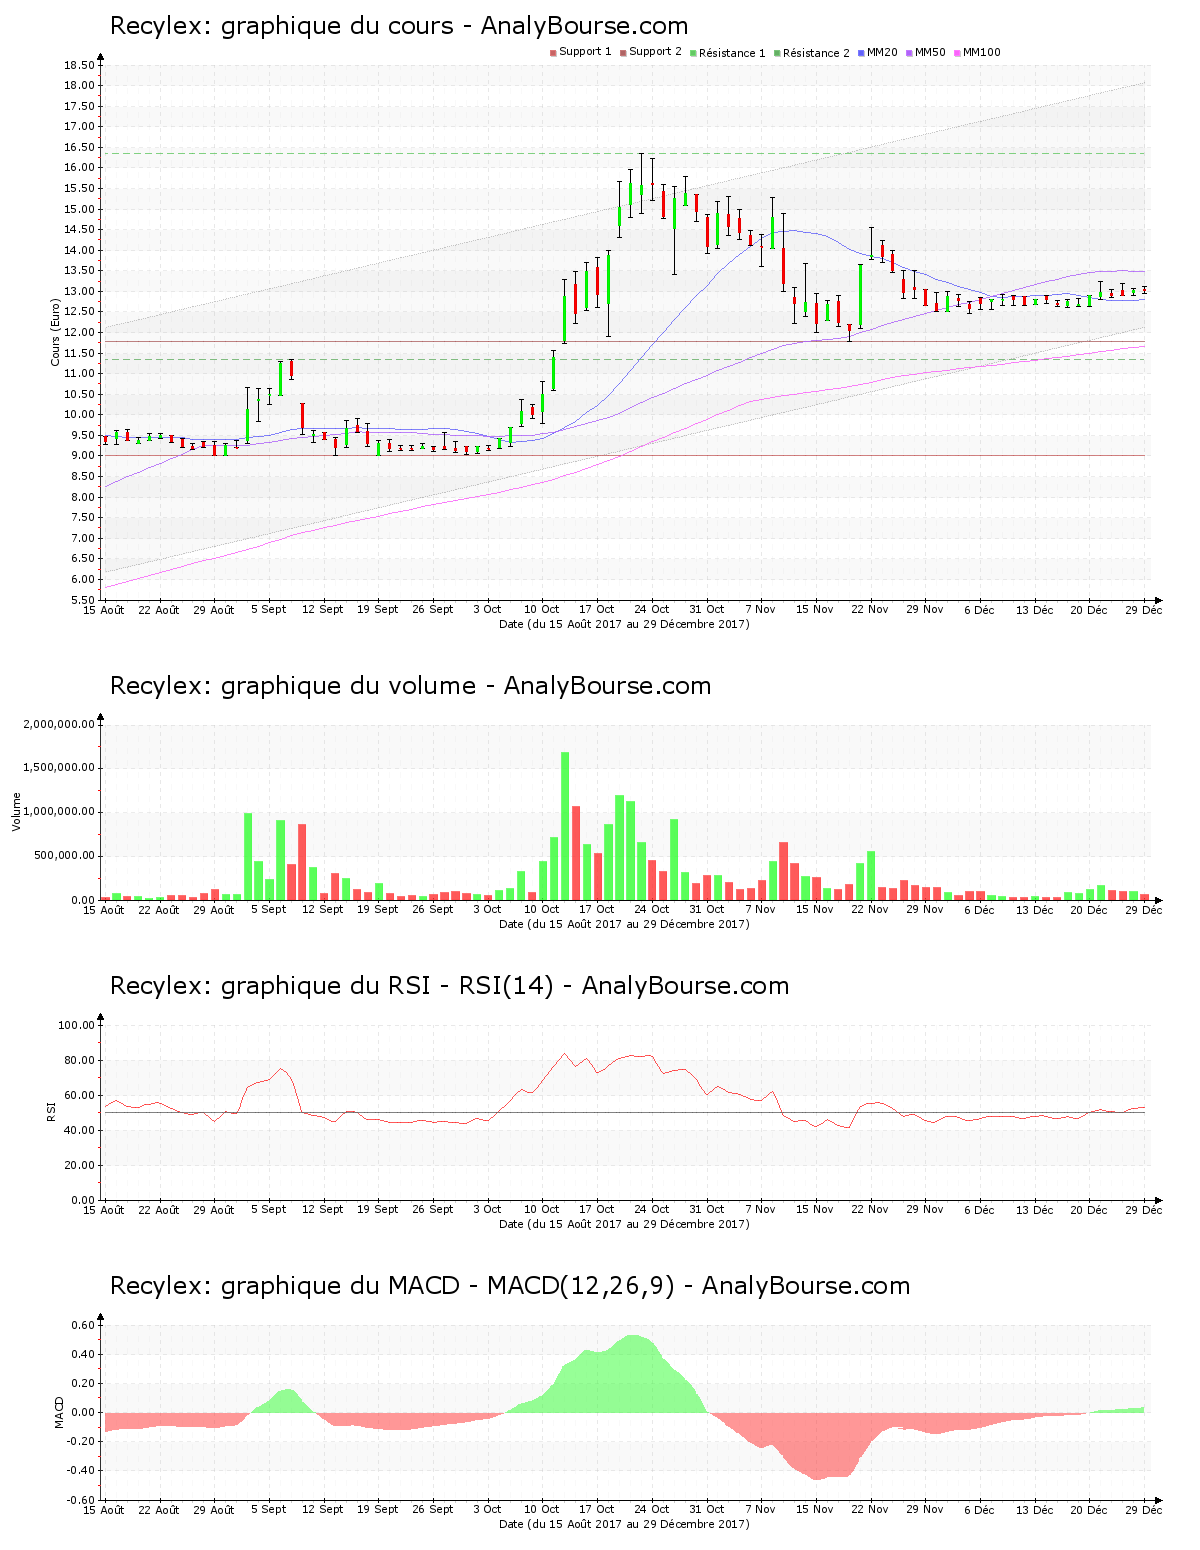Select the 'Résistance 1' legend entry
The width and height of the screenshot is (1200, 1550).
(x=727, y=52)
